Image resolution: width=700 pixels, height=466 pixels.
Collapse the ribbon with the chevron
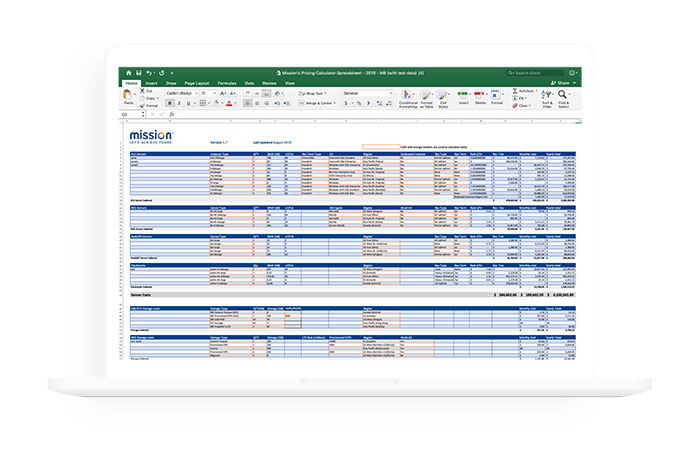[x=575, y=83]
